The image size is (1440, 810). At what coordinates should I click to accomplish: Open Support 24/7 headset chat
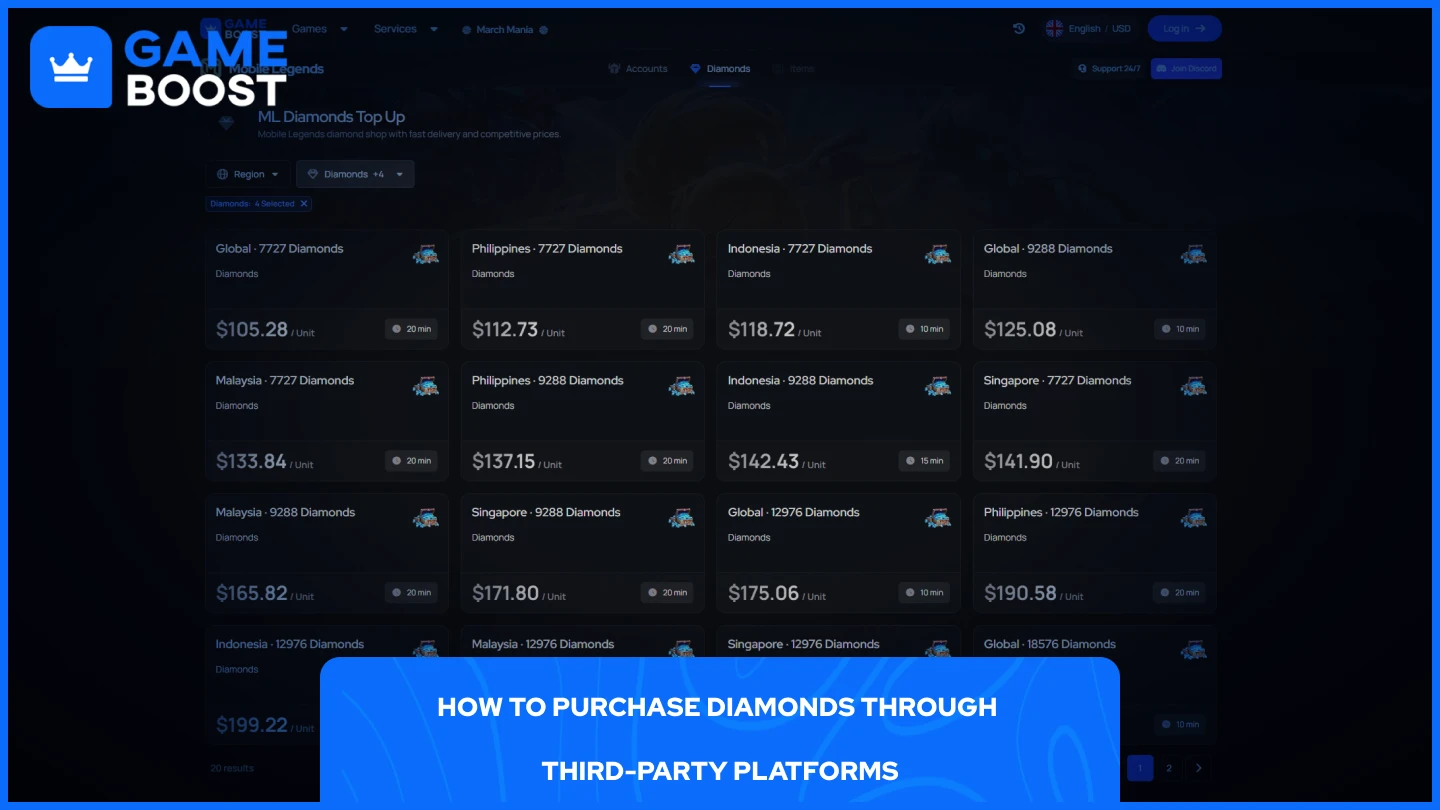tap(1082, 68)
